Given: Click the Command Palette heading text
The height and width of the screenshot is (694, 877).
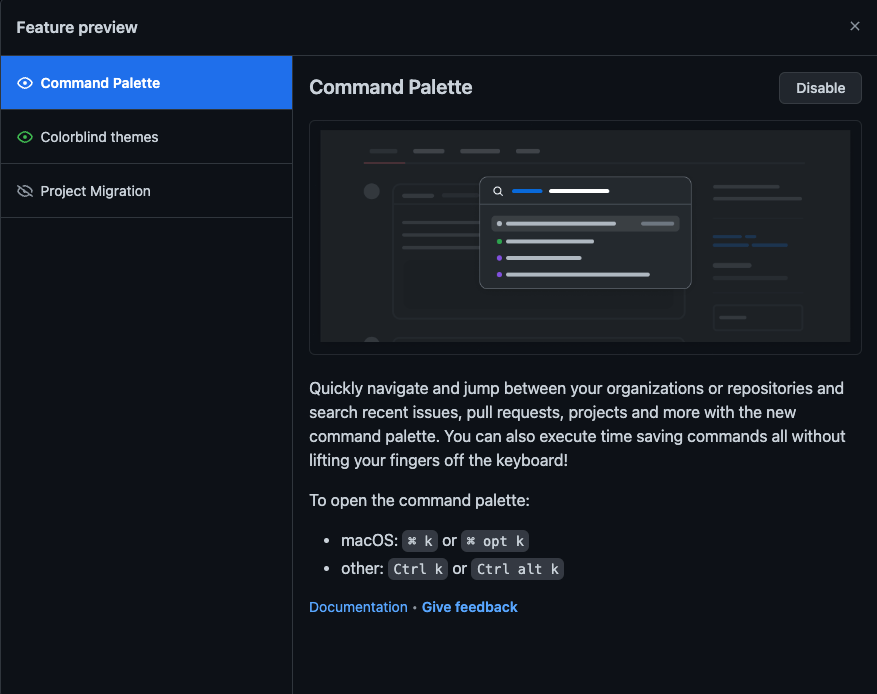Looking at the screenshot, I should 390,87.
